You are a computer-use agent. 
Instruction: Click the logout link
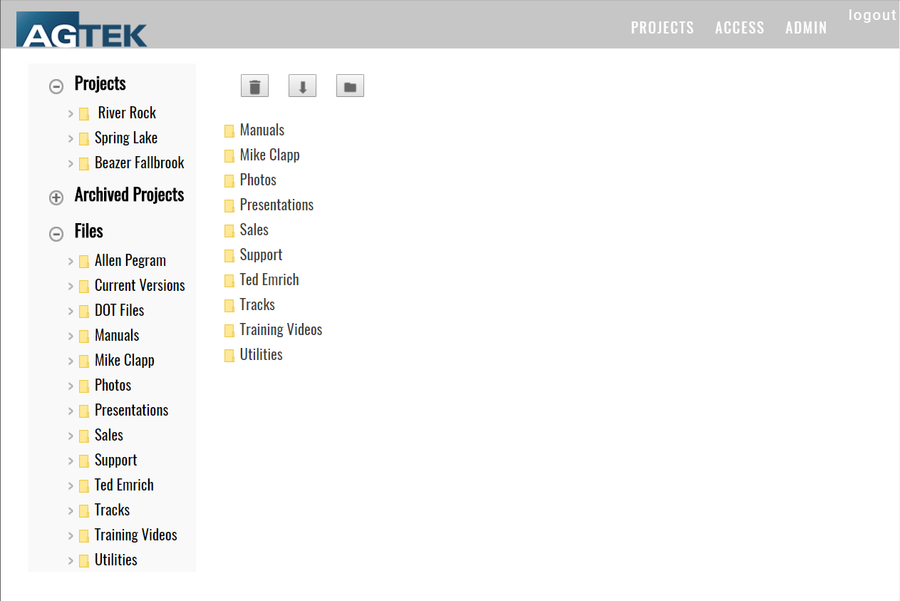point(872,14)
